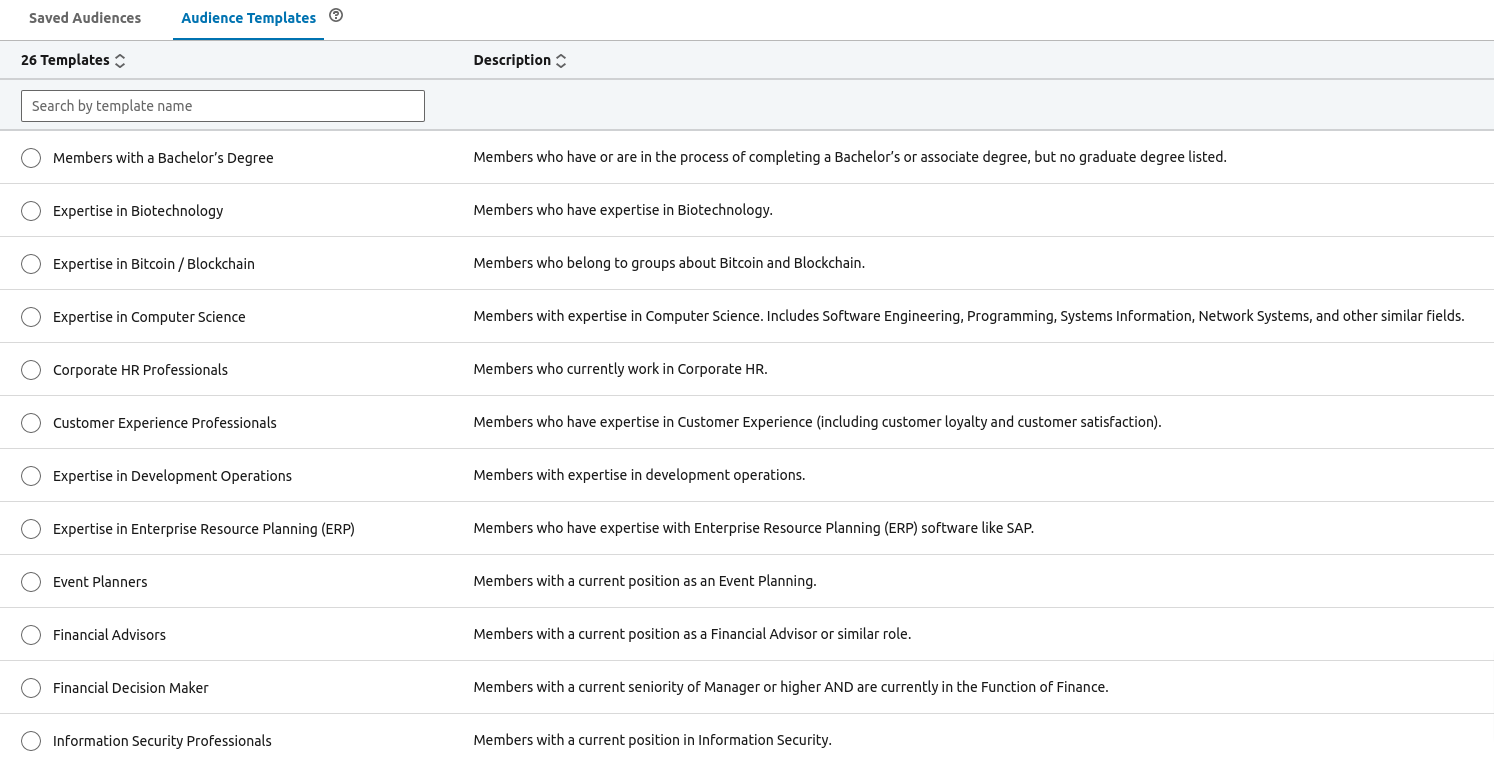Select the Information Security Professionals template
Screen dimensions: 1494x759
30,740
